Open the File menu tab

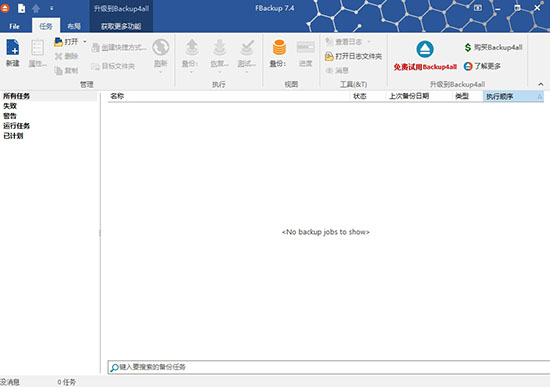click(14, 26)
